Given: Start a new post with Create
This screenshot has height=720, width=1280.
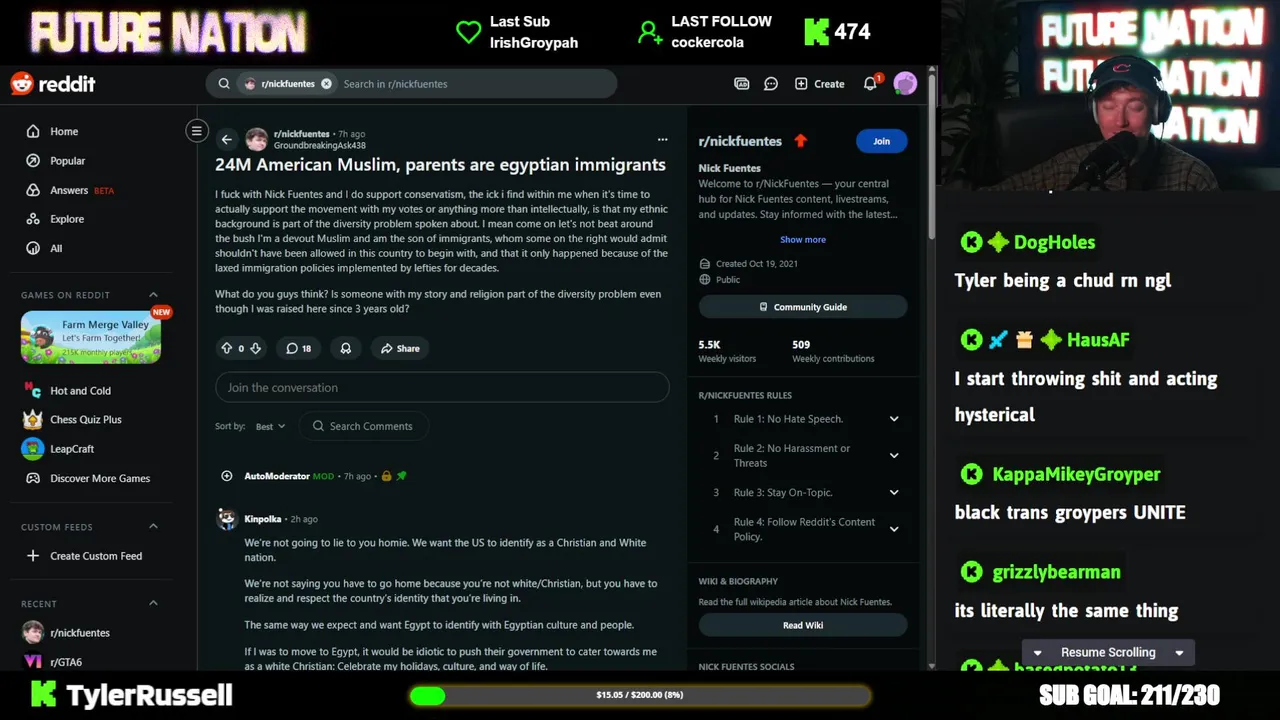Looking at the screenshot, I should pos(819,84).
